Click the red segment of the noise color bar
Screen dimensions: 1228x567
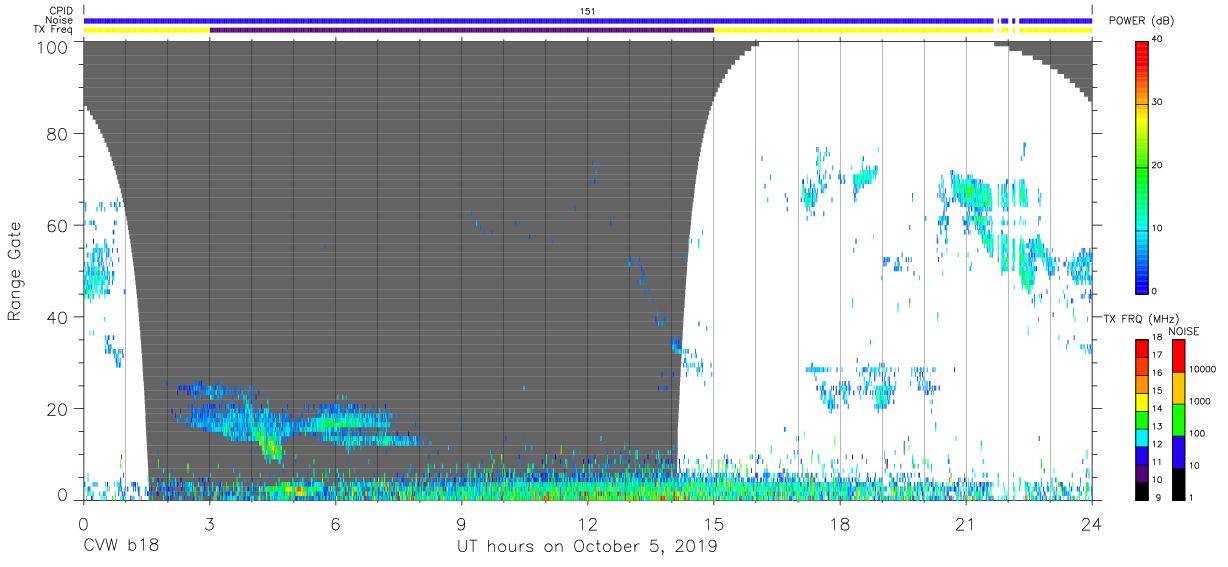point(1178,355)
